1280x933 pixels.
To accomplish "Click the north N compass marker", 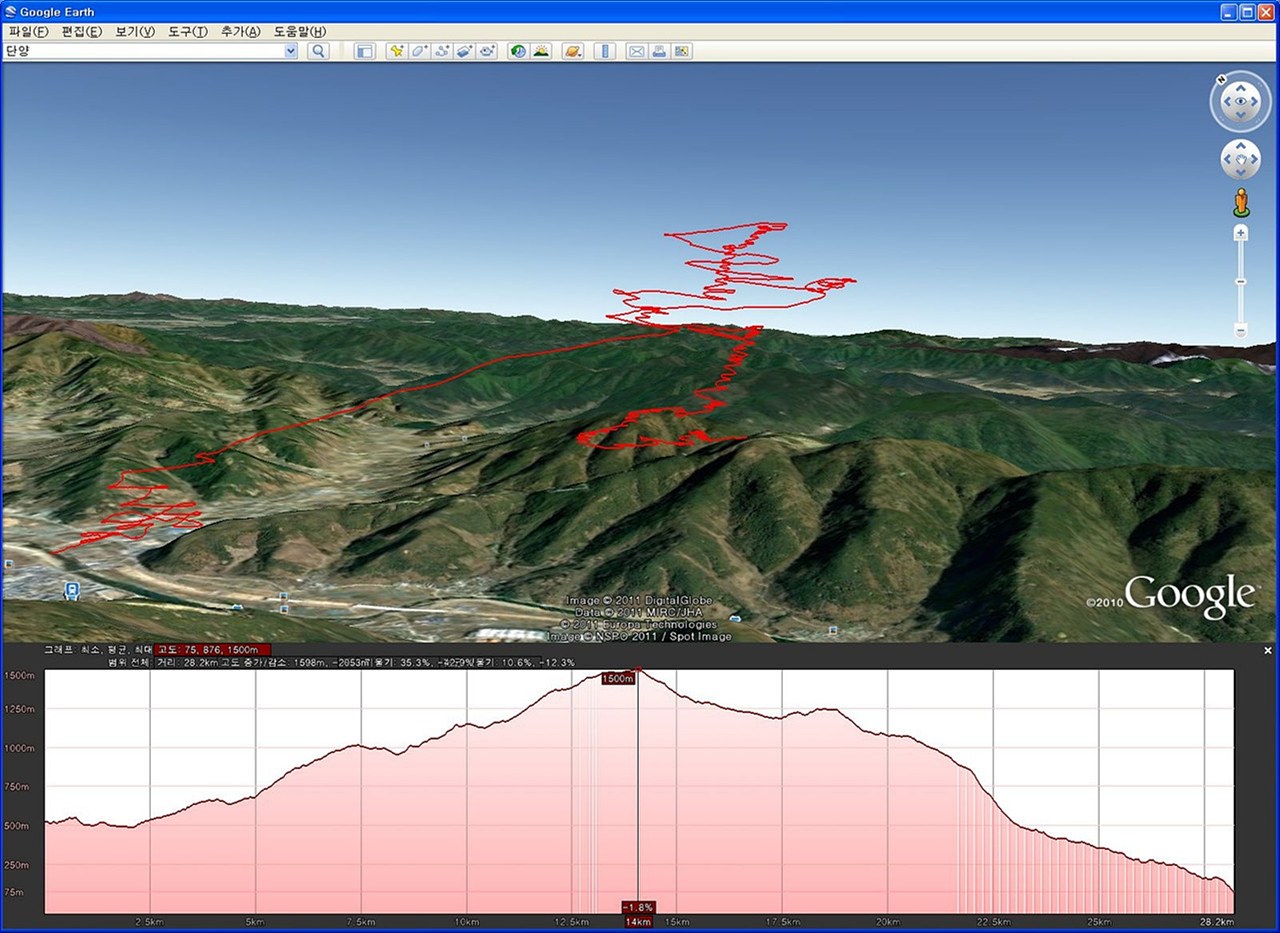I will point(1222,80).
